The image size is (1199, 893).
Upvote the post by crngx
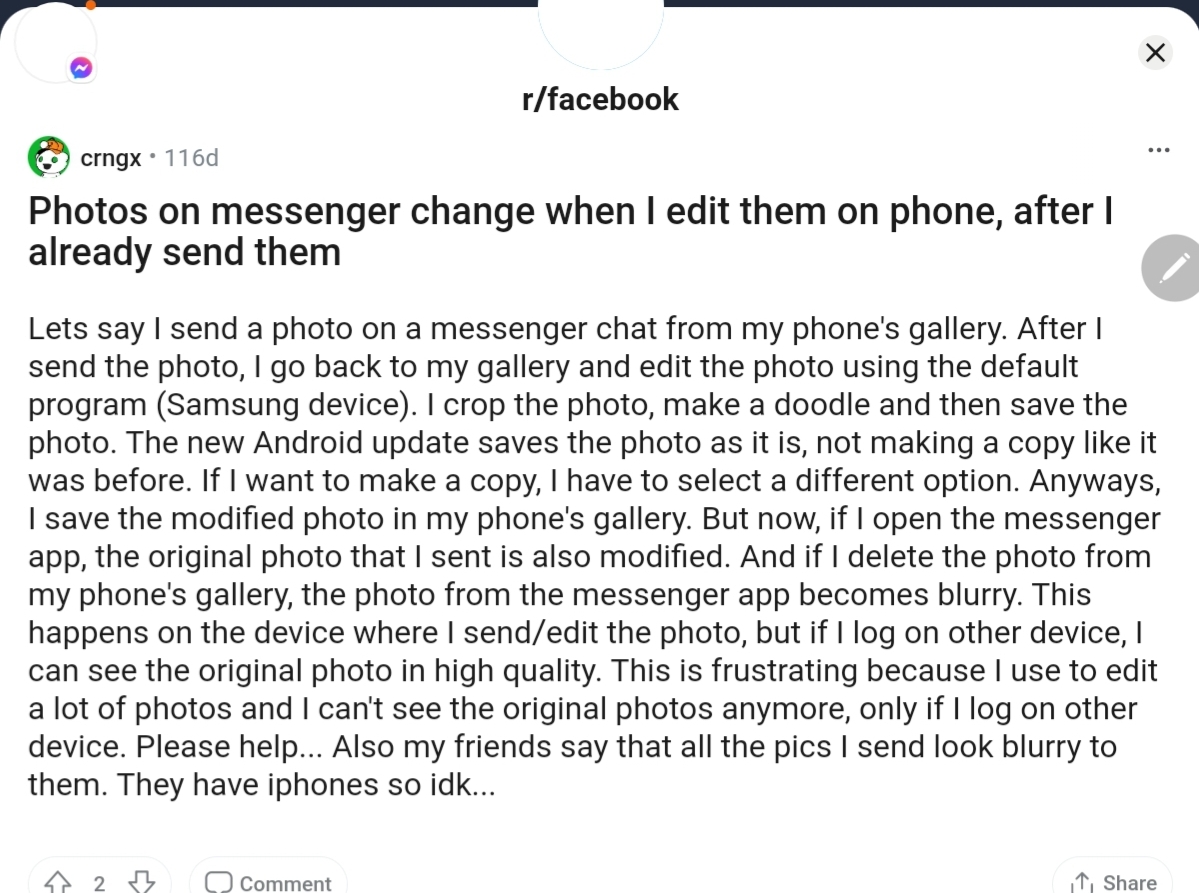click(58, 882)
